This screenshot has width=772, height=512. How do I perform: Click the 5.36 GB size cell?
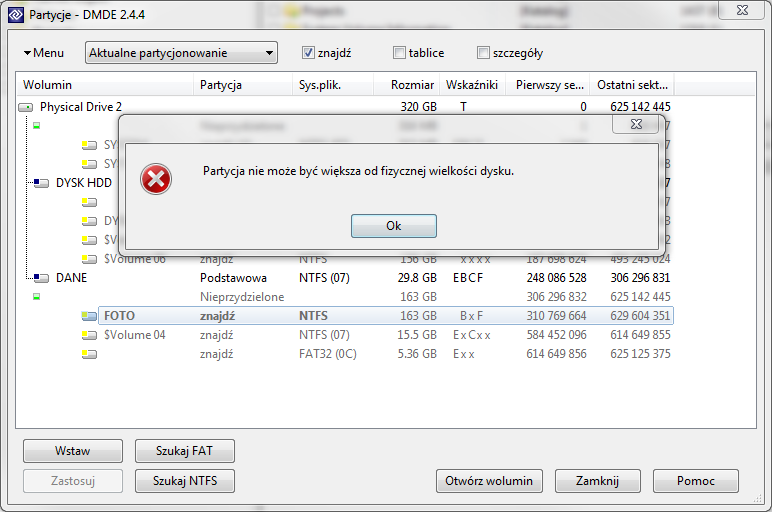point(417,354)
